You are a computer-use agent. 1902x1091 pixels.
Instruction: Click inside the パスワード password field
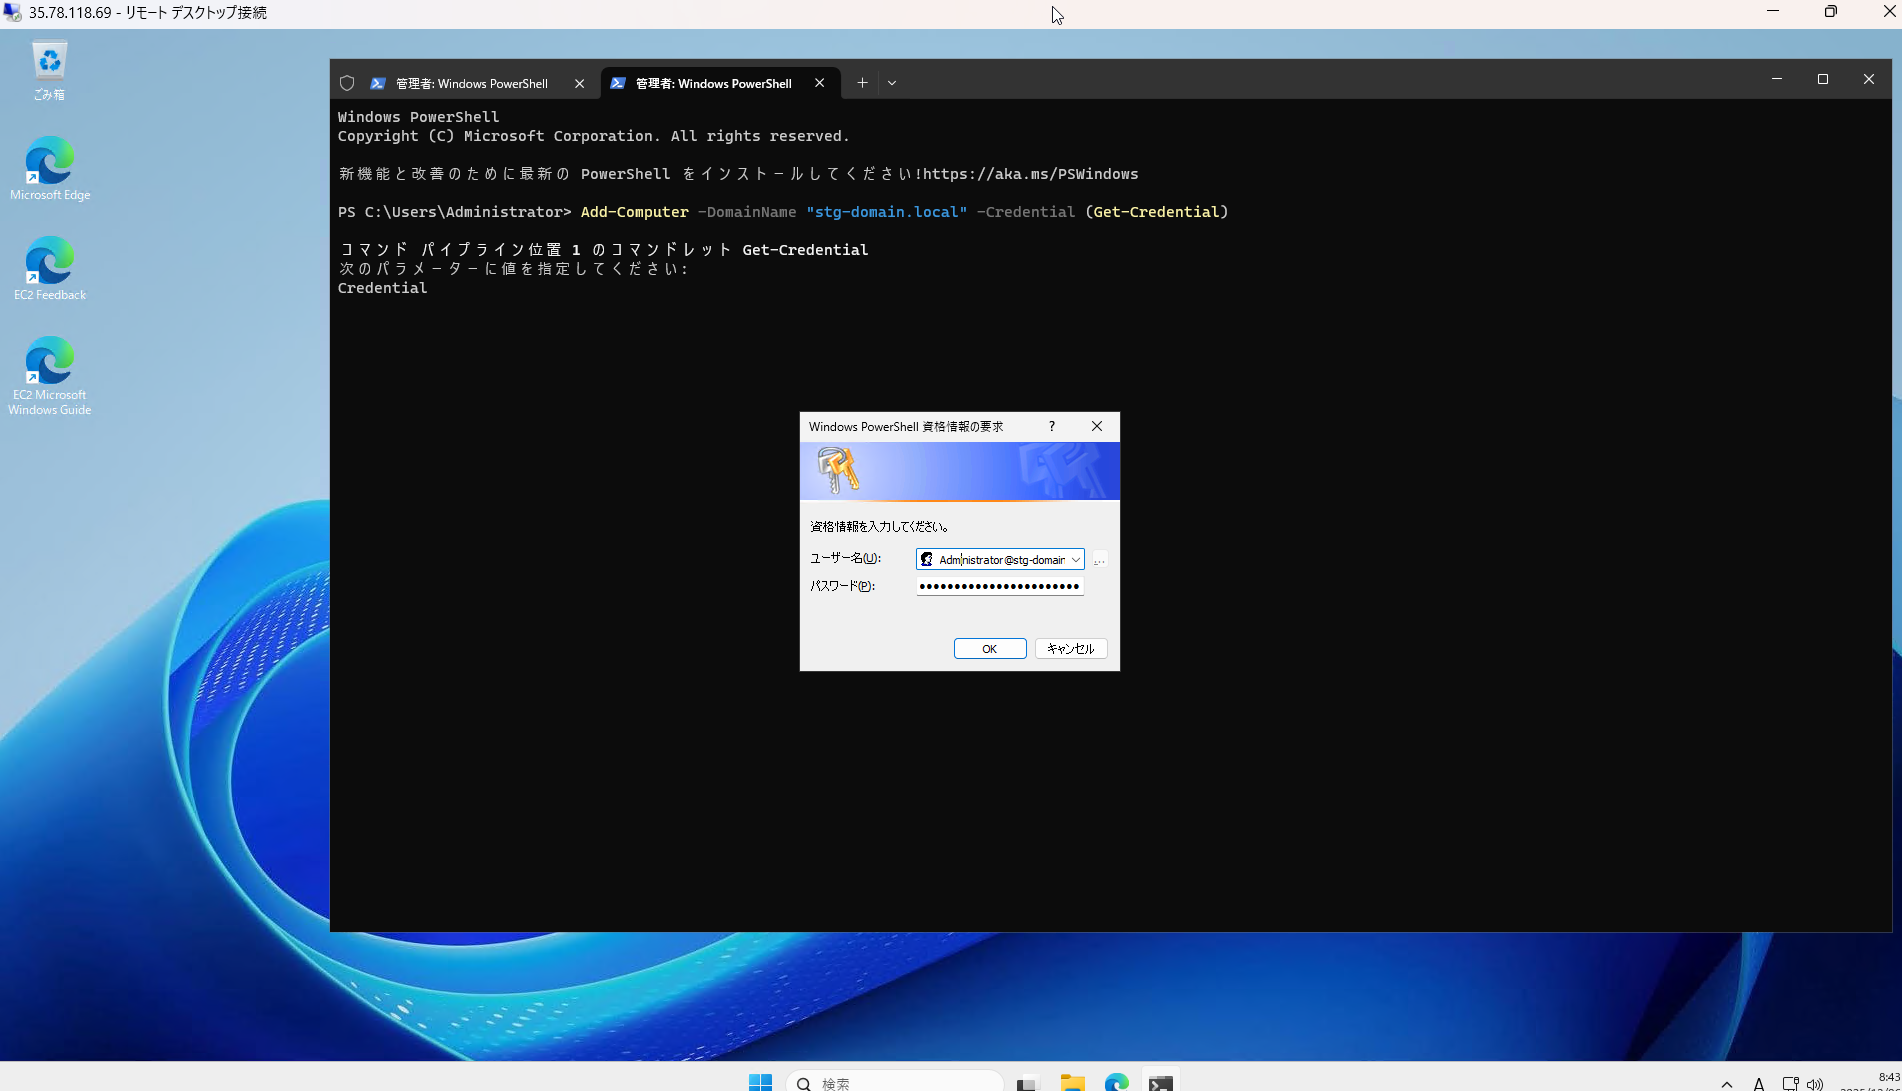[x=999, y=586]
